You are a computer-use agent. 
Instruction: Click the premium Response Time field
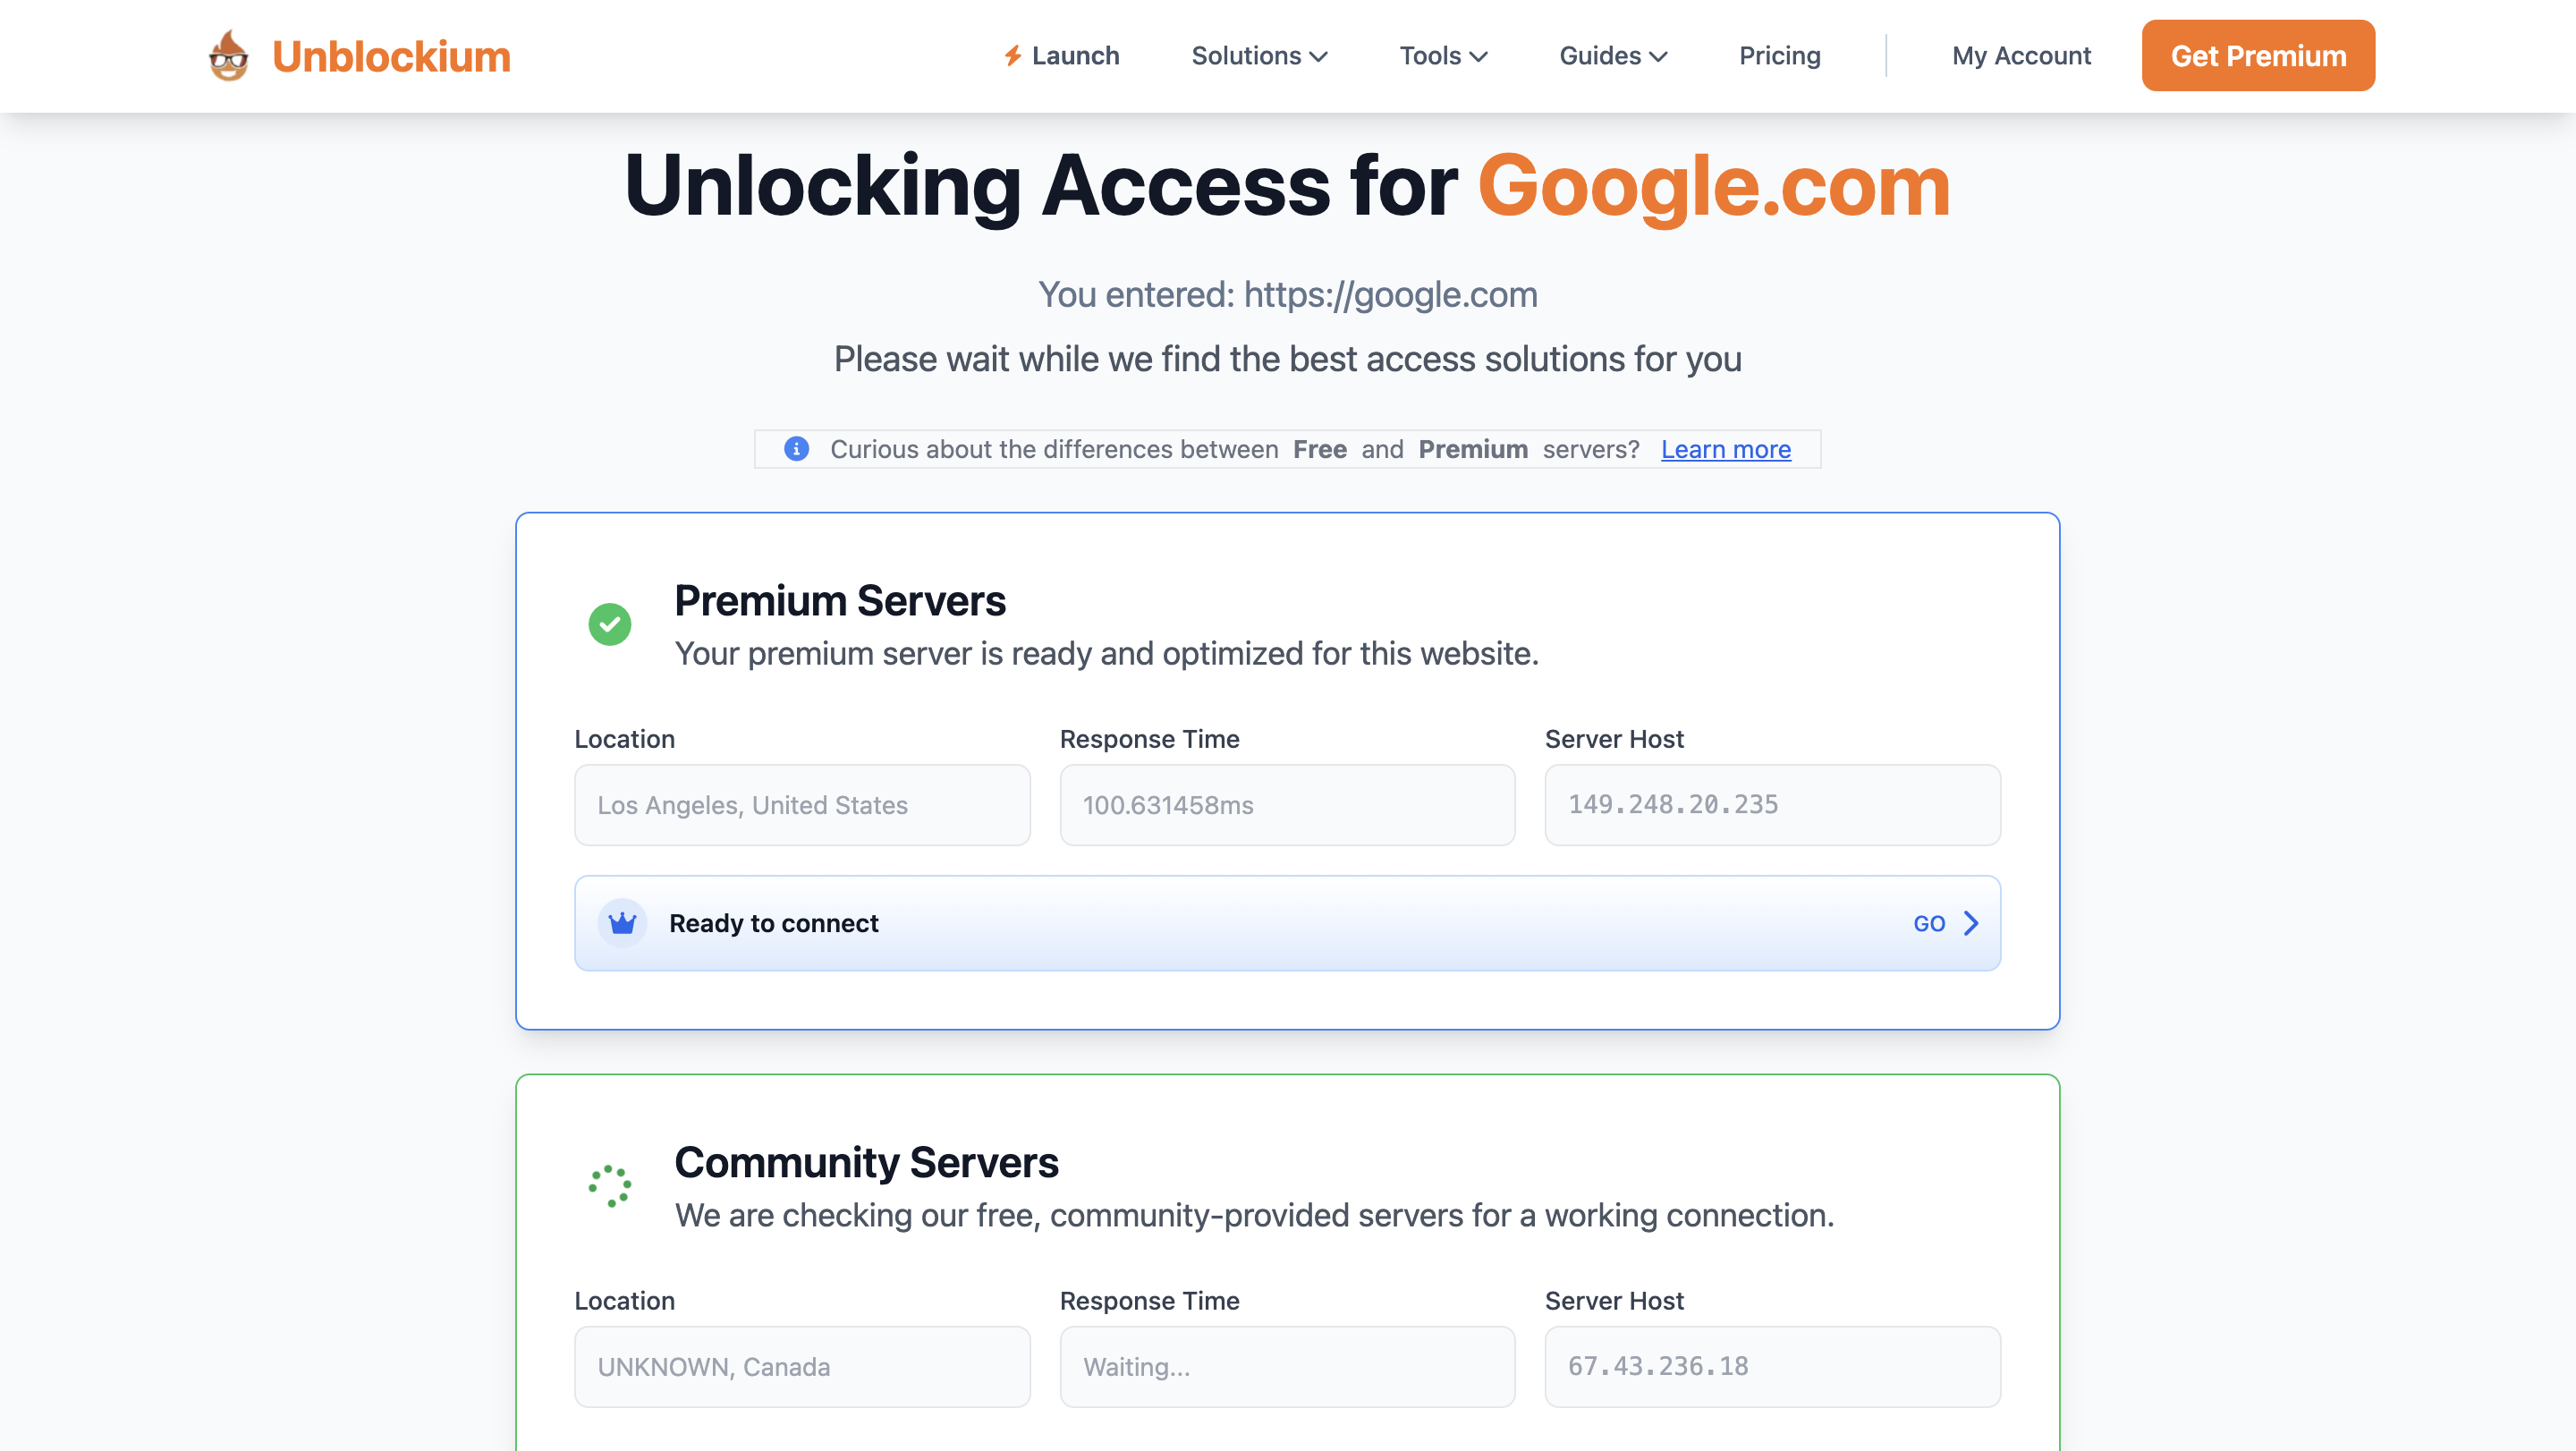pos(1286,805)
